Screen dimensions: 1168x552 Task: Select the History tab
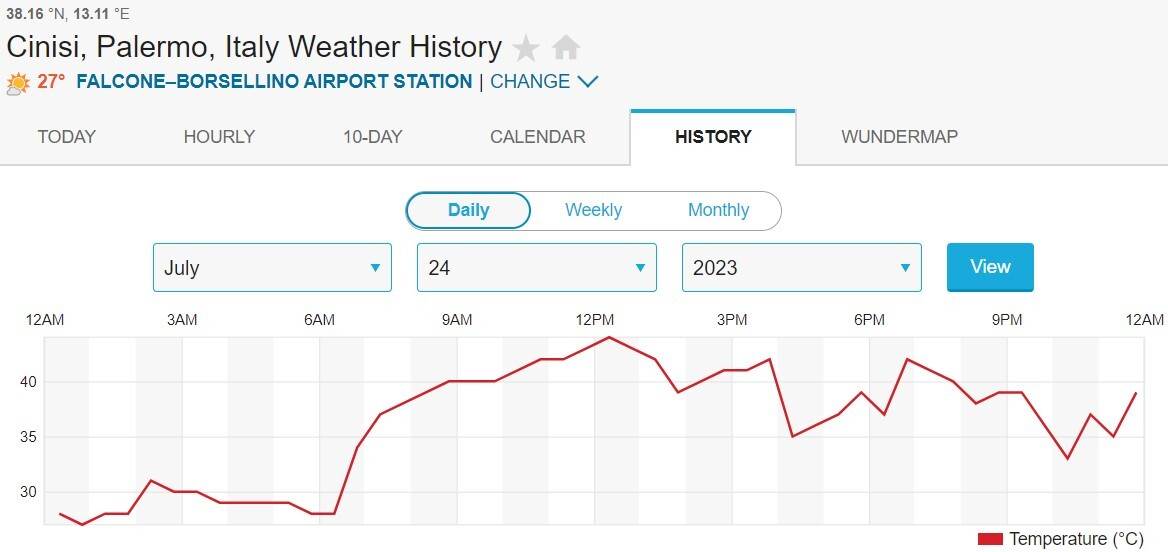[713, 137]
